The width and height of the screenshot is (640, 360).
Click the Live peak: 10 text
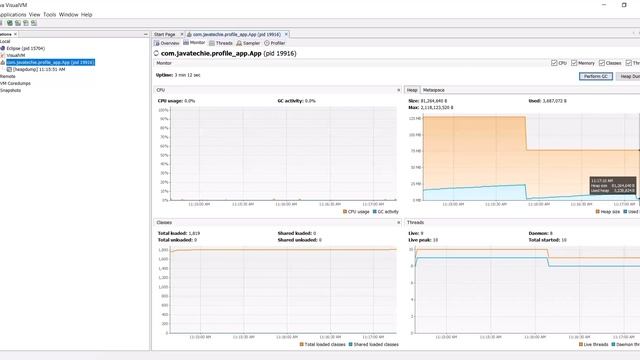423,240
